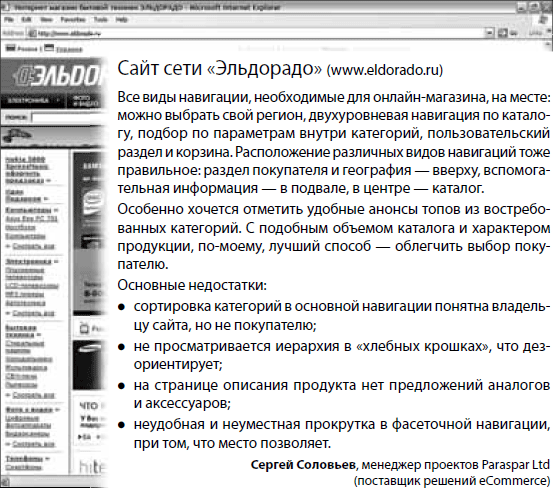The width and height of the screenshot is (553, 488).
Task: Click the site search input field
Action: click(x=69, y=117)
